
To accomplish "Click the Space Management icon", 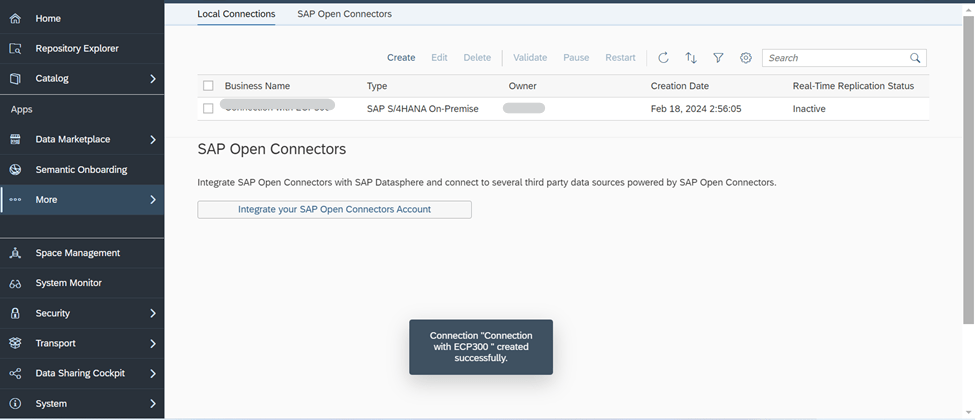I will 16,253.
